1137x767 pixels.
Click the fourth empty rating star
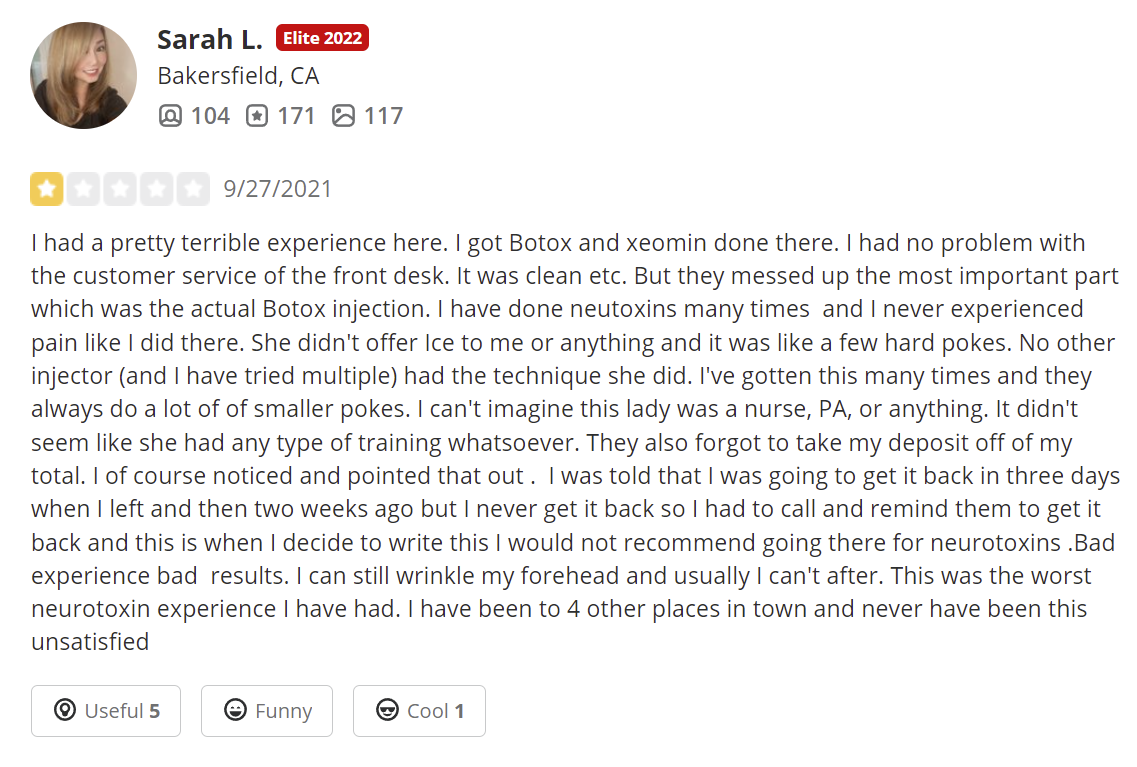point(157,189)
